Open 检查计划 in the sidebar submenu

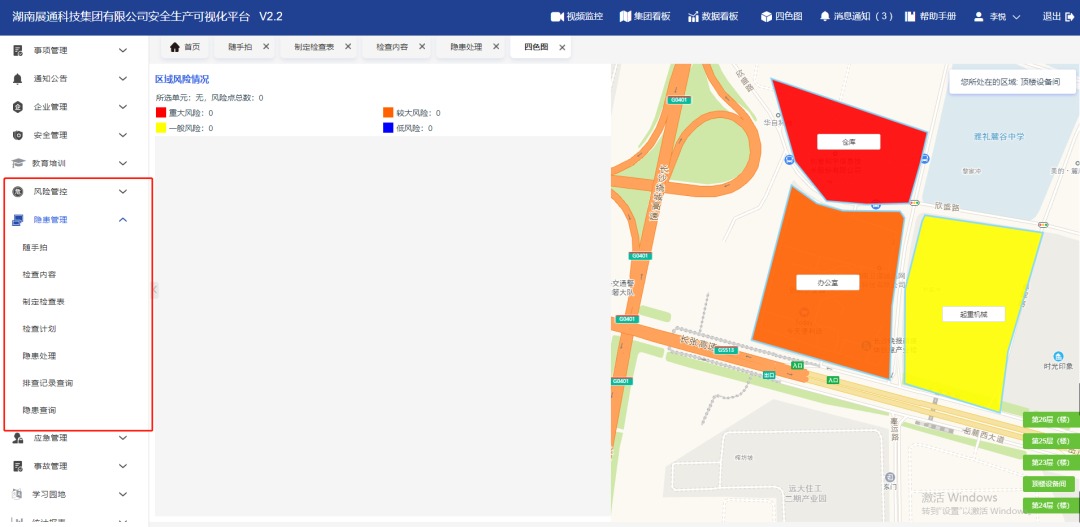pyautogui.click(x=39, y=329)
